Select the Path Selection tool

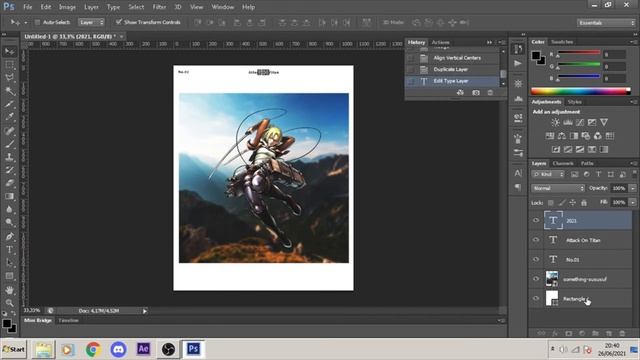click(9, 263)
